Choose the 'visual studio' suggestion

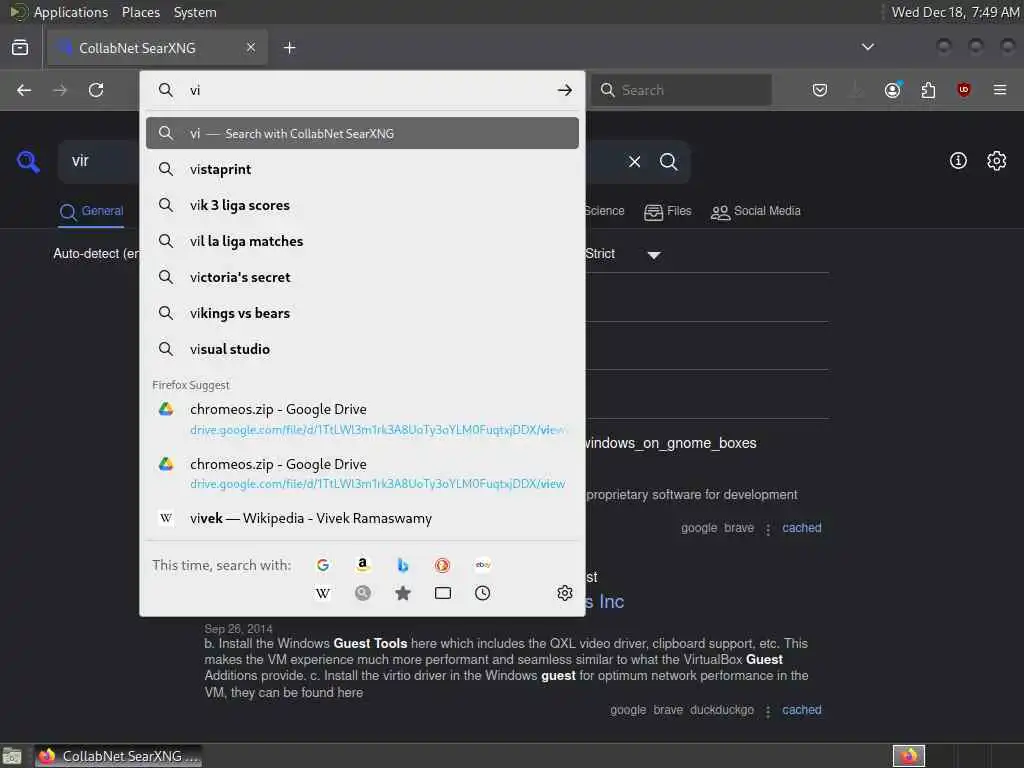(x=362, y=349)
